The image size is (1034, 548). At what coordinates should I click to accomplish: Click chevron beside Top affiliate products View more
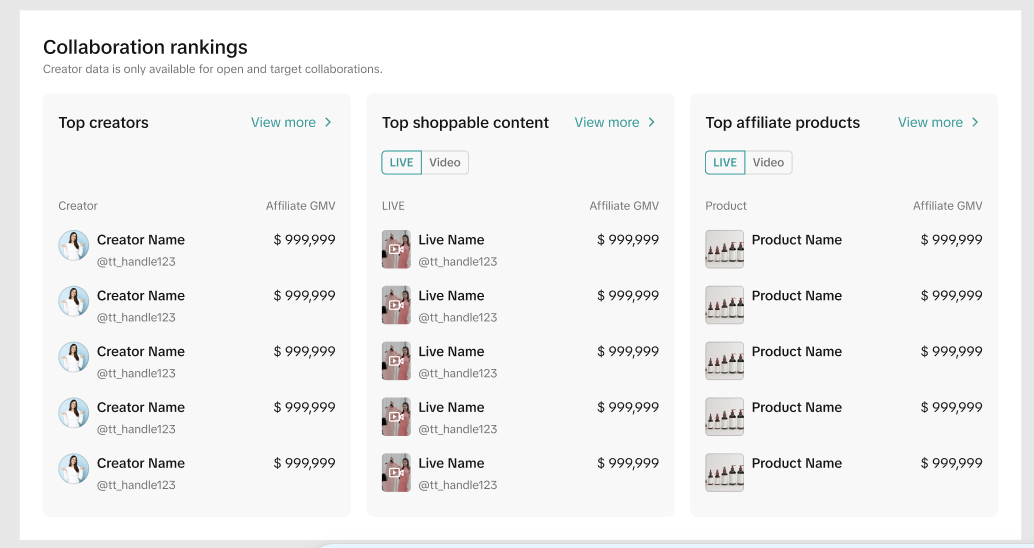(975, 123)
